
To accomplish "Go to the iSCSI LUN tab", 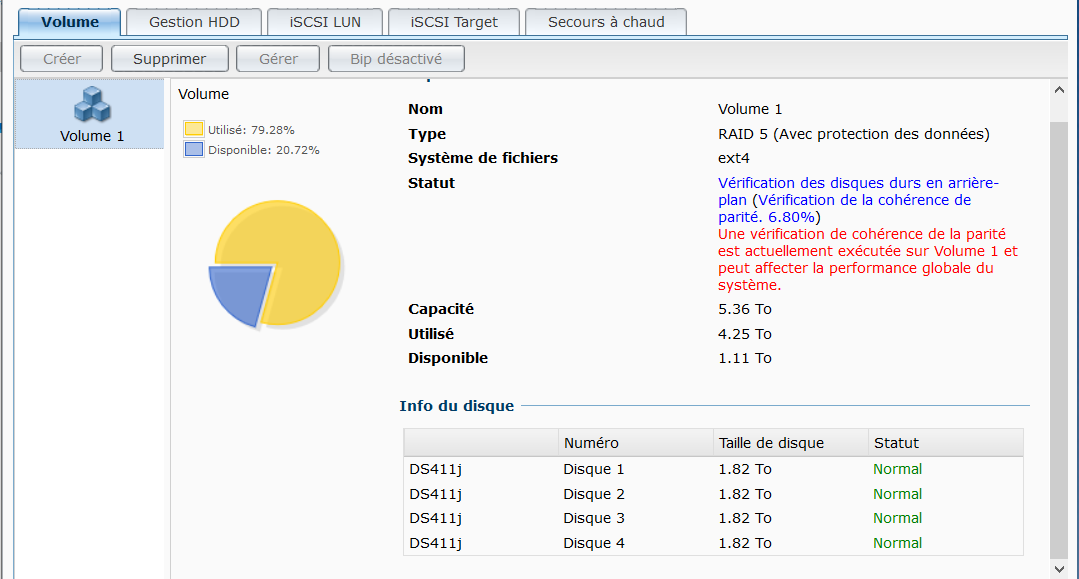I will click(325, 22).
